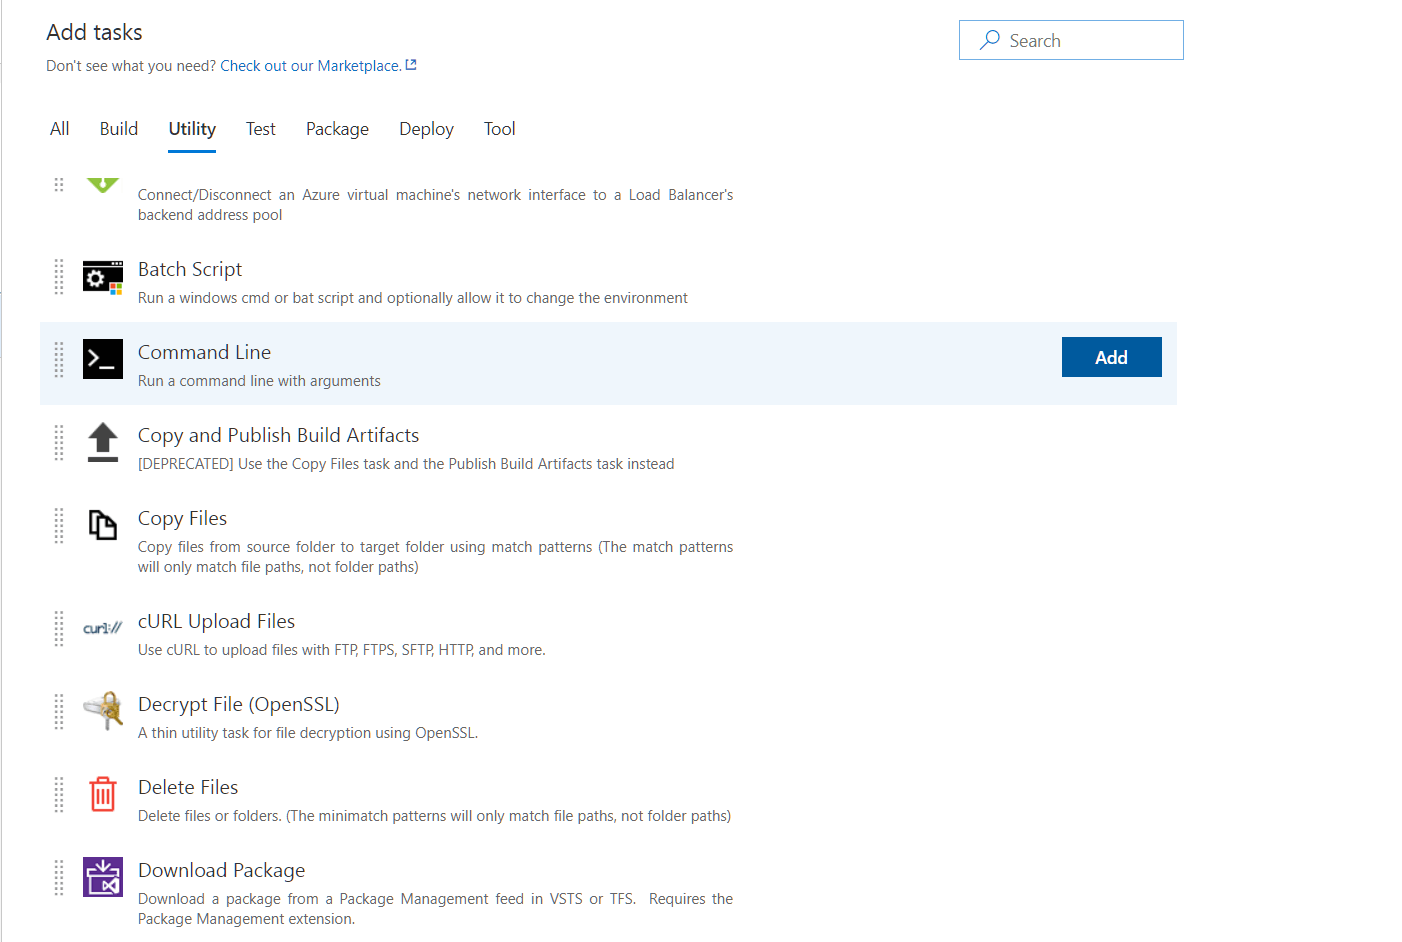Select the Download Package task title
This screenshot has width=1402, height=942.
(221, 870)
